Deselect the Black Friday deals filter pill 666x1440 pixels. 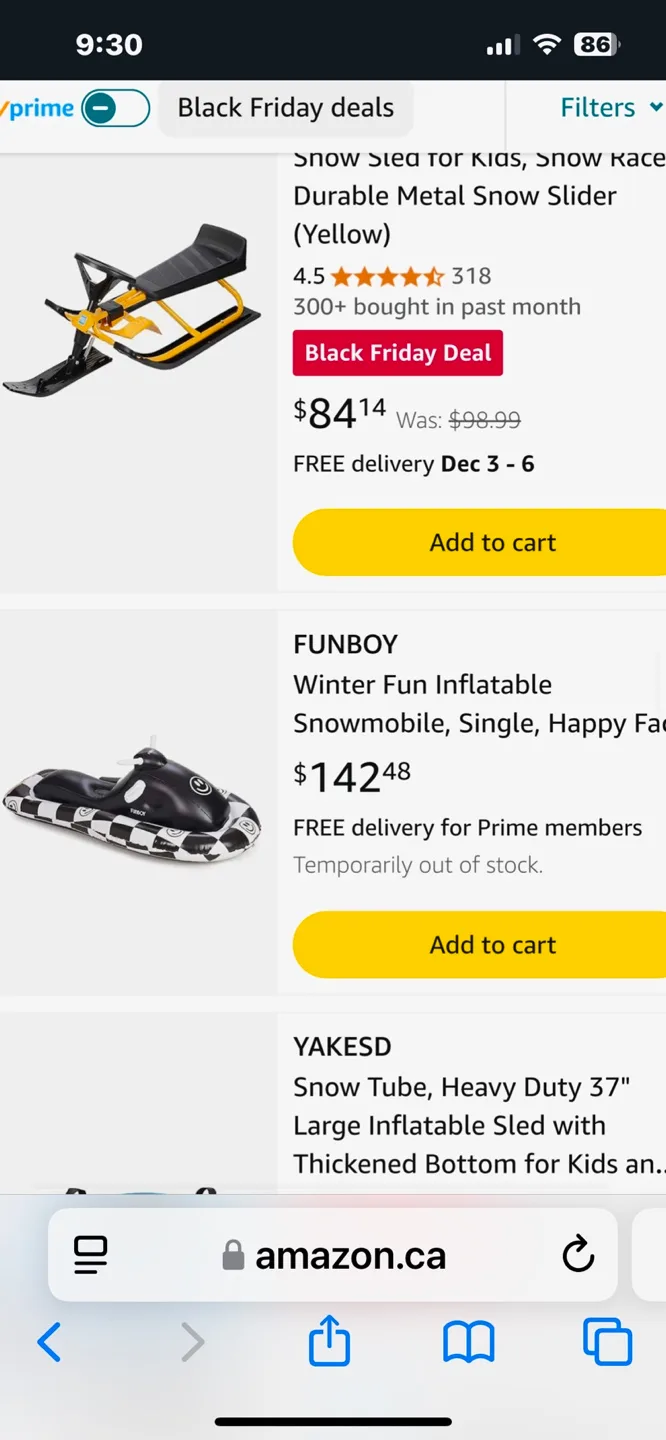click(285, 106)
